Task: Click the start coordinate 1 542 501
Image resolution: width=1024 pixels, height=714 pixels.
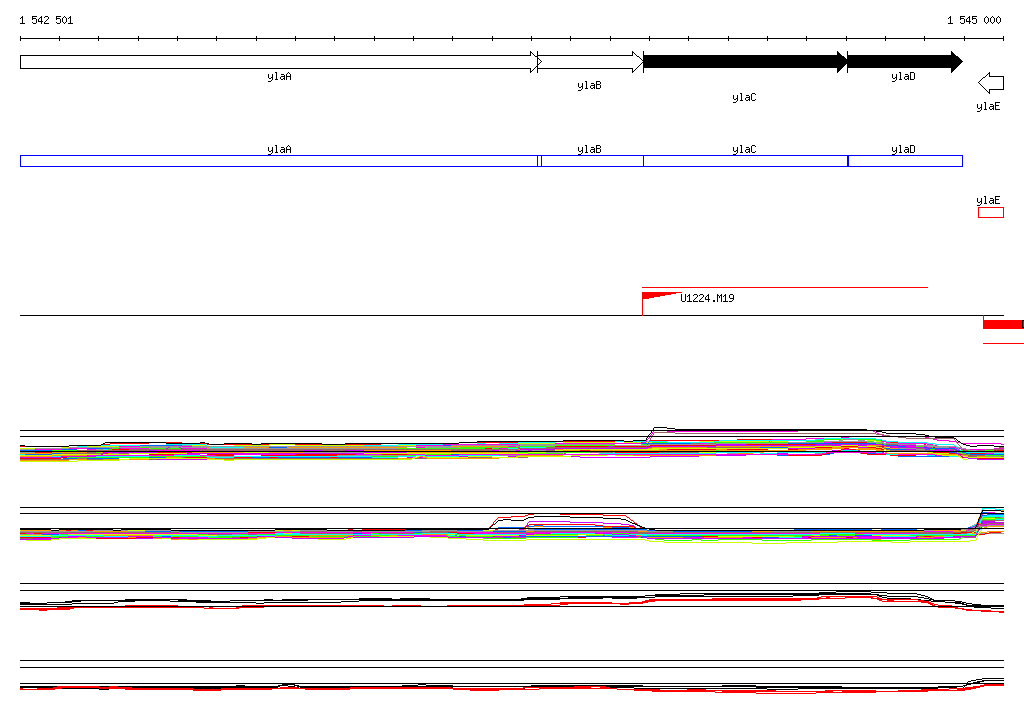Action: (46, 20)
